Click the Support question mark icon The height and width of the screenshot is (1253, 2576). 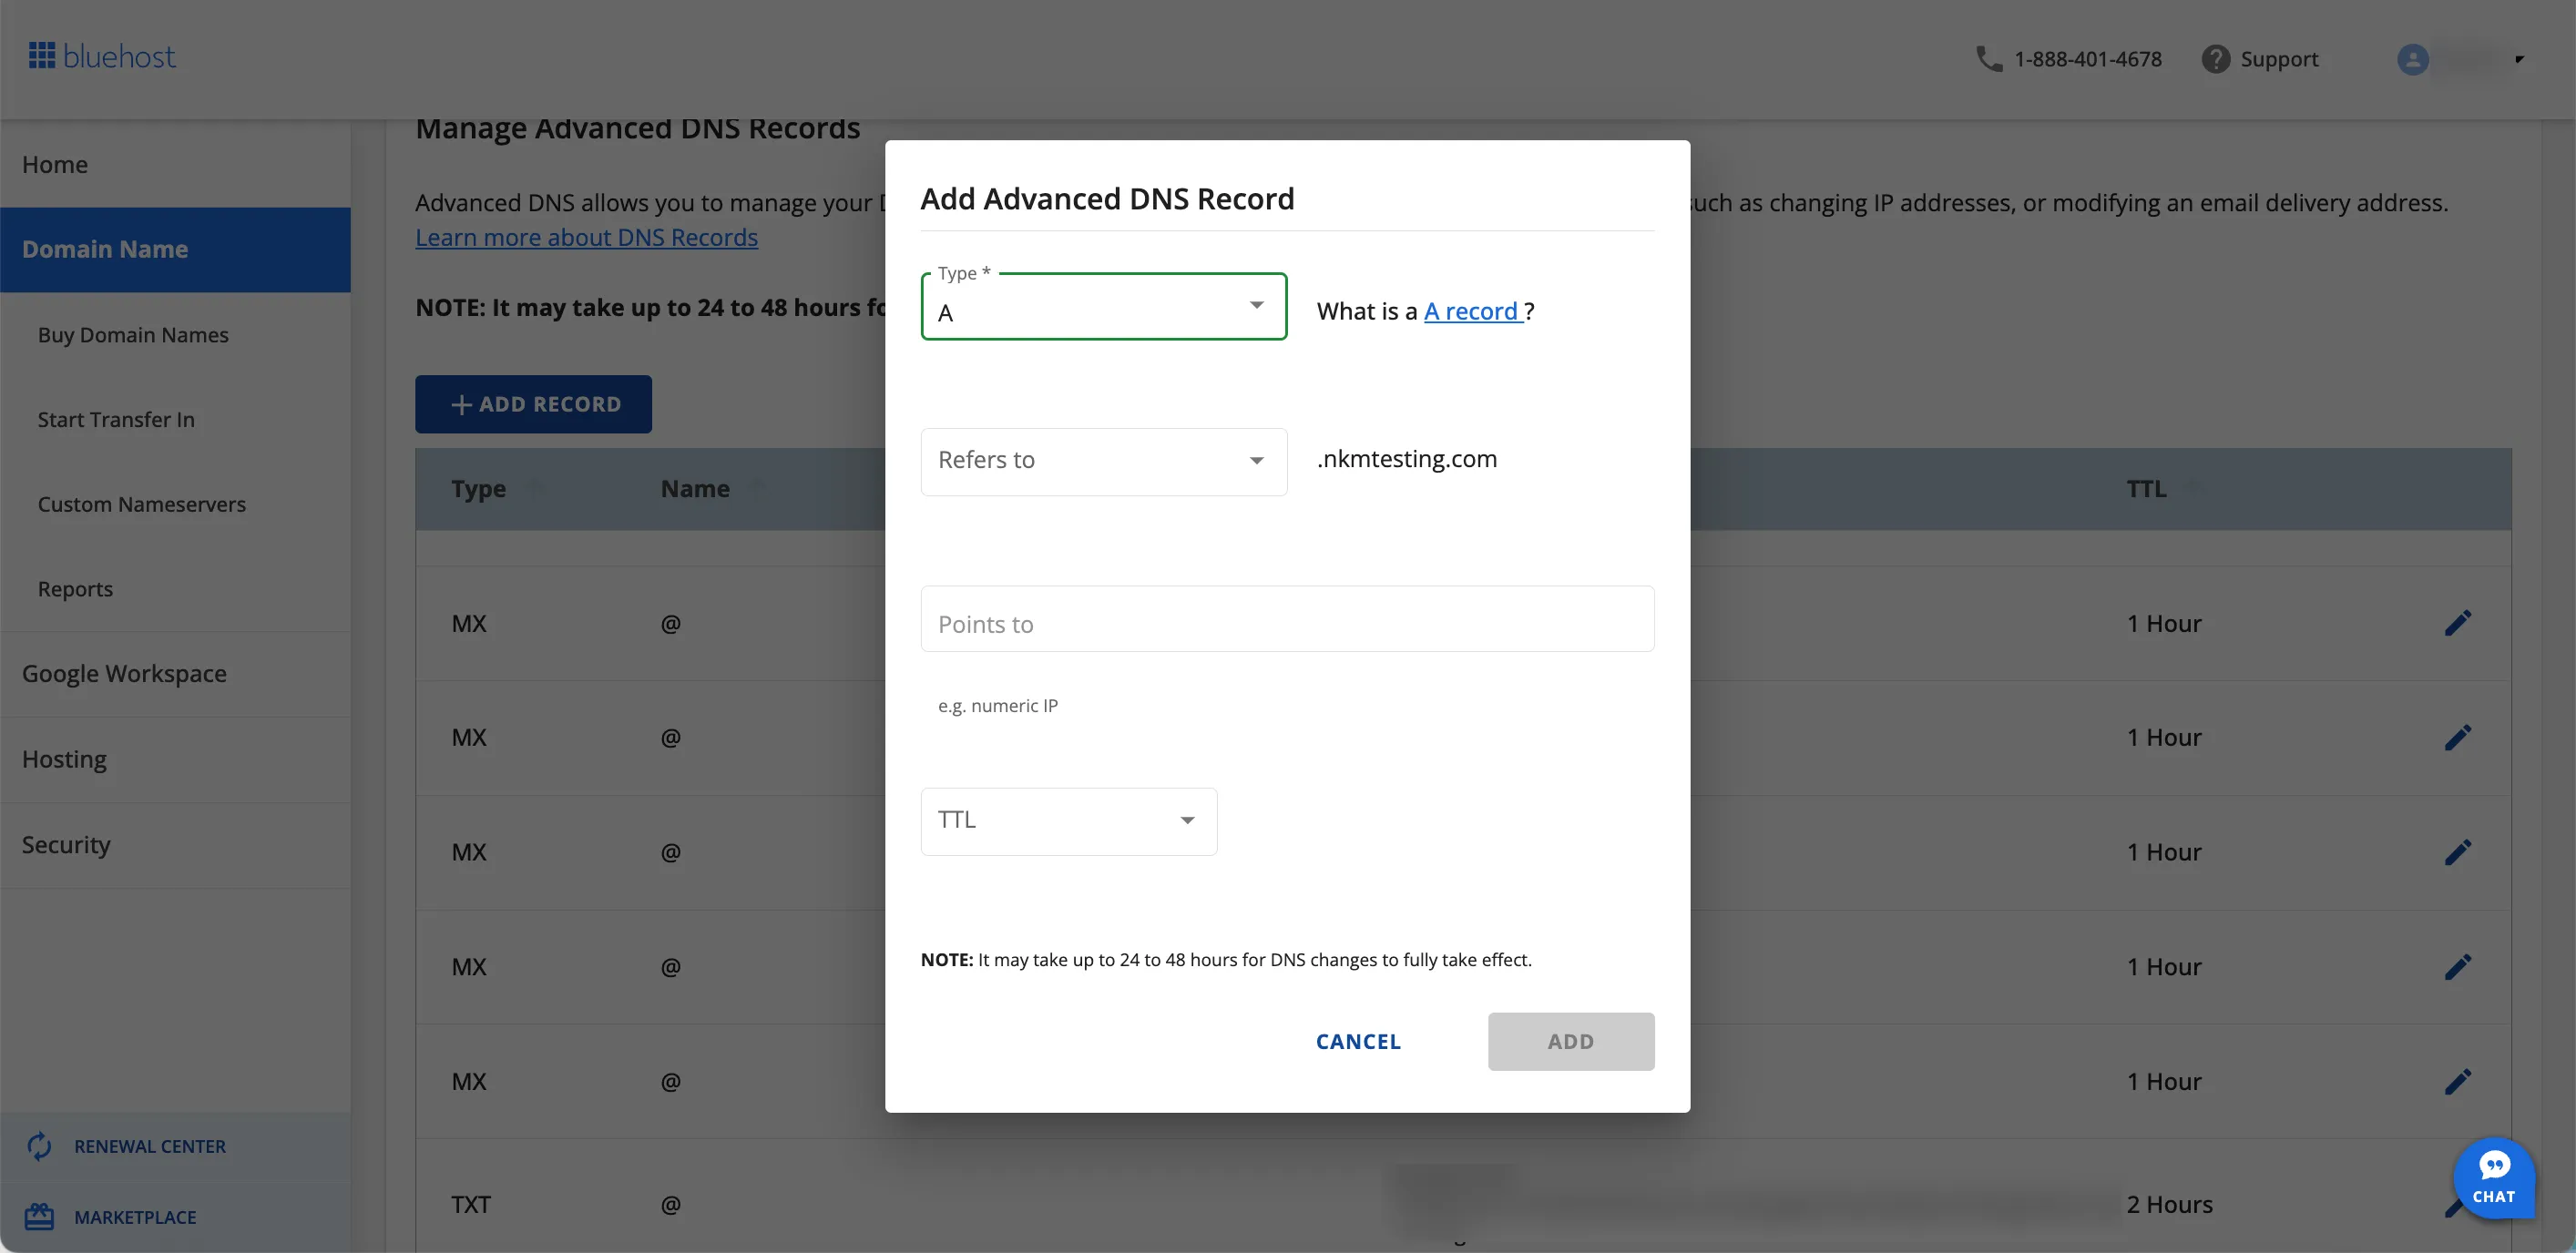2215,59
